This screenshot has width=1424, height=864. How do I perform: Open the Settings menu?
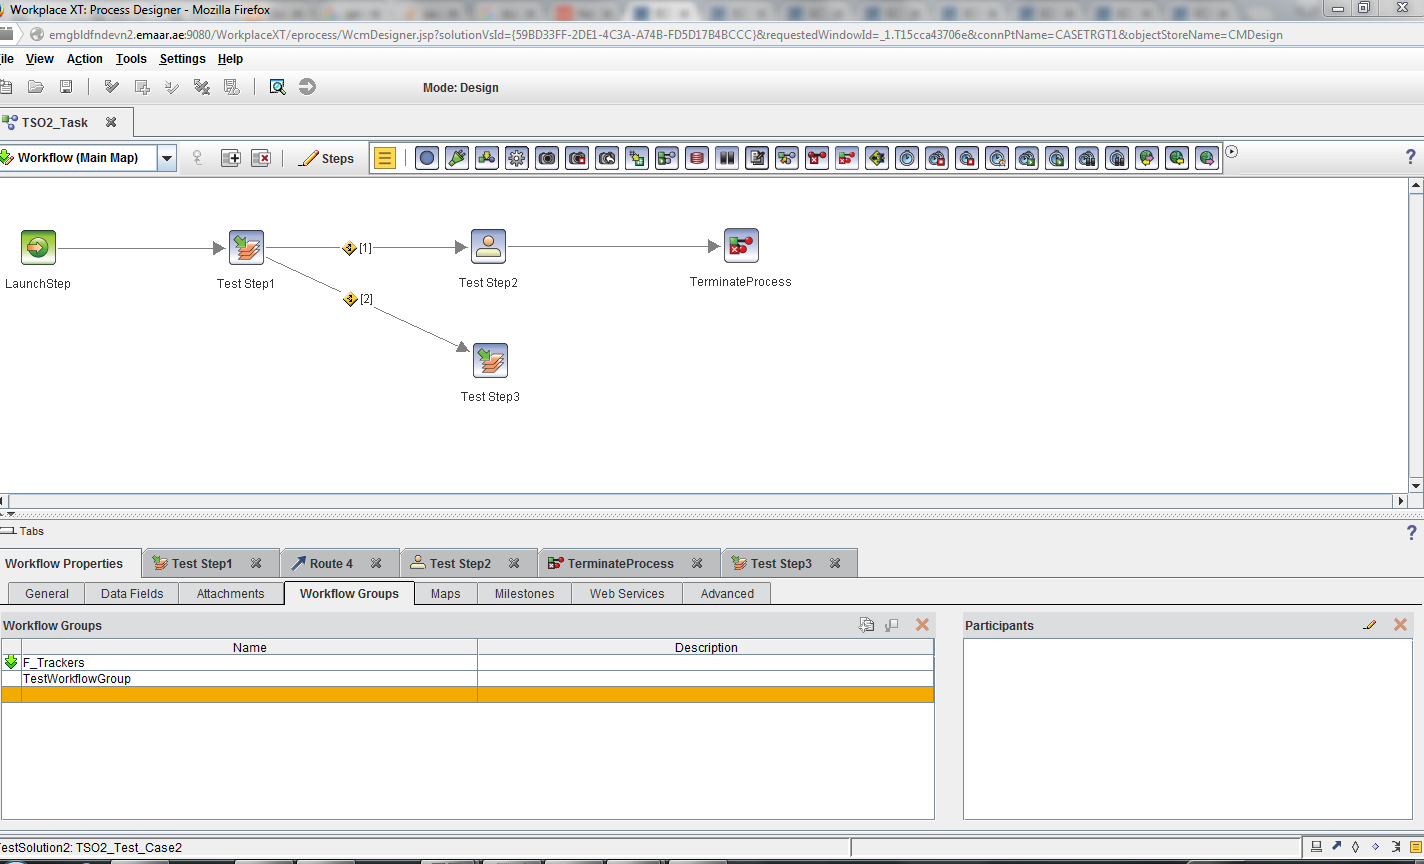182,58
